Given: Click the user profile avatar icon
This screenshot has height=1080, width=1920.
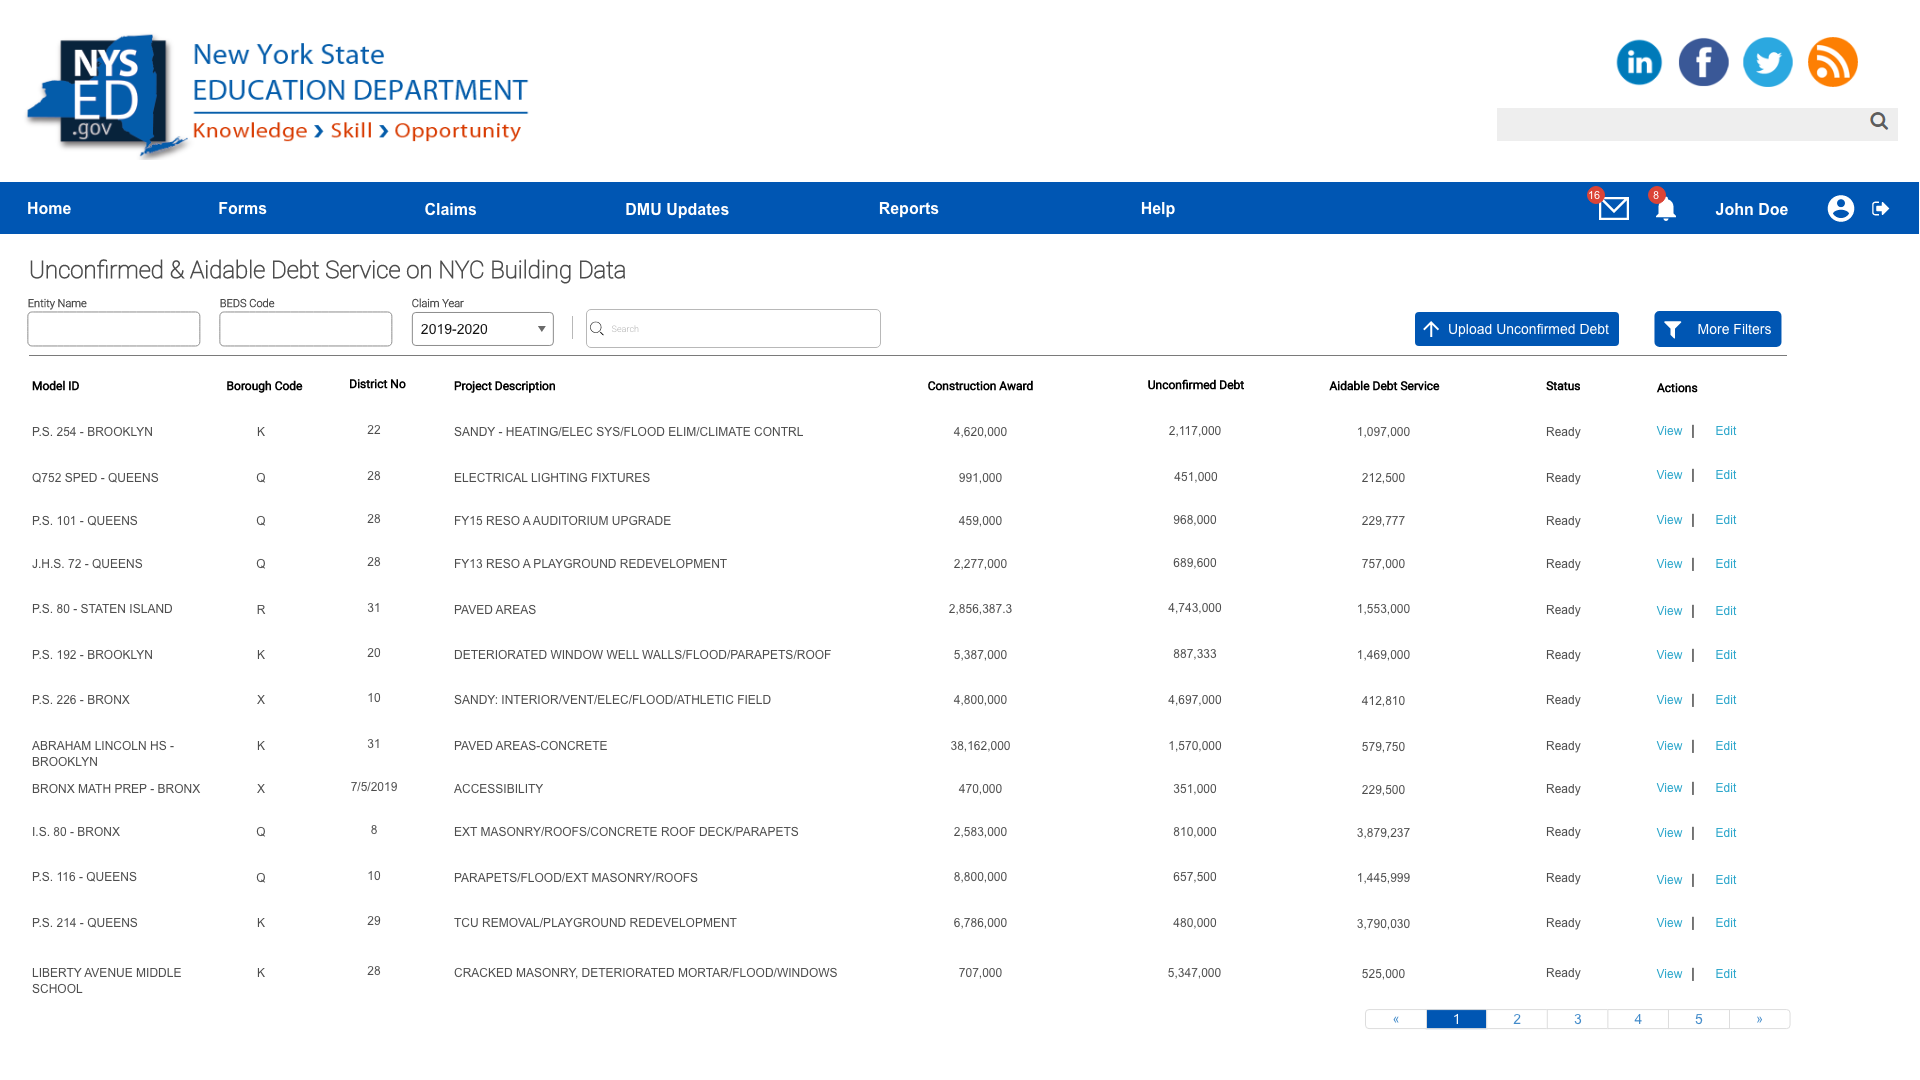Looking at the screenshot, I should click(1840, 208).
